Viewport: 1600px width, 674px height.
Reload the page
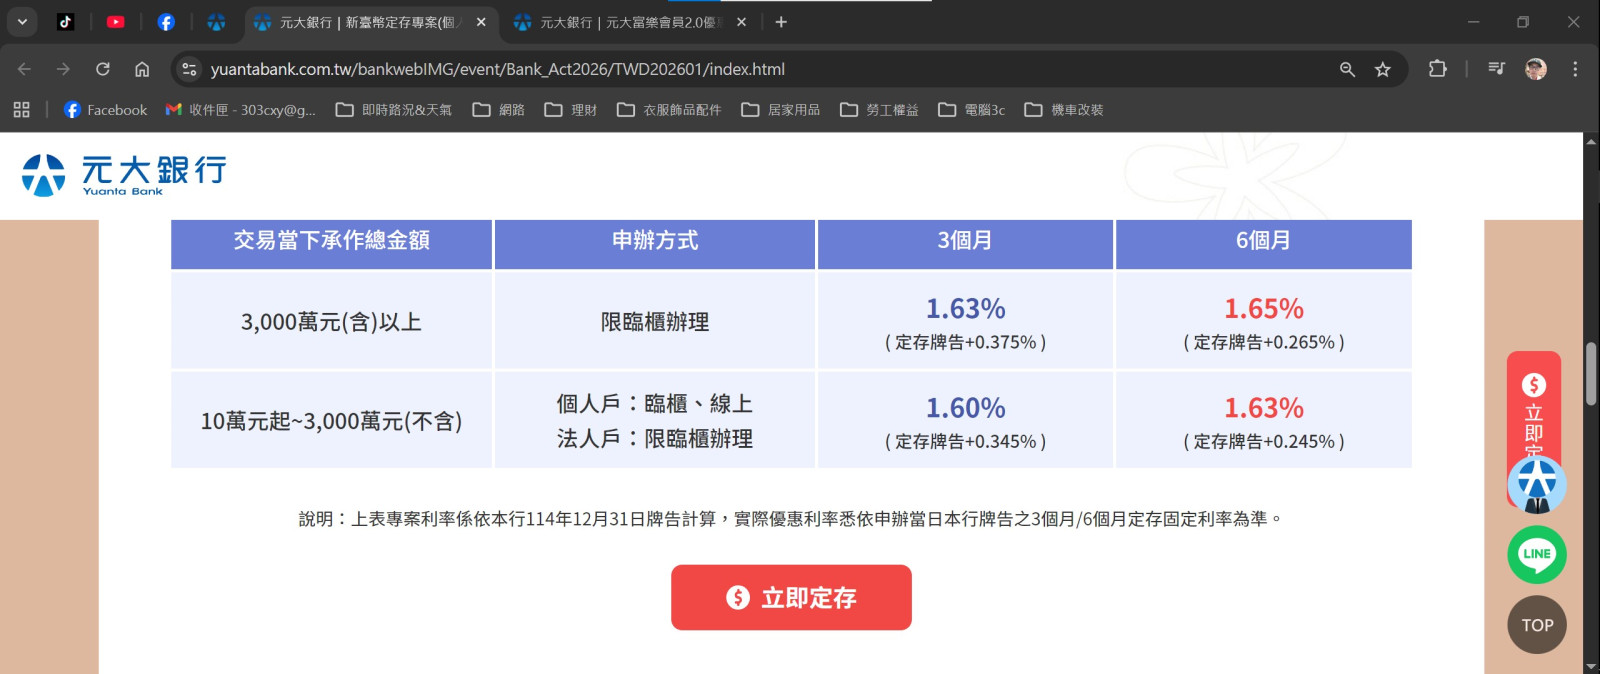click(x=103, y=69)
